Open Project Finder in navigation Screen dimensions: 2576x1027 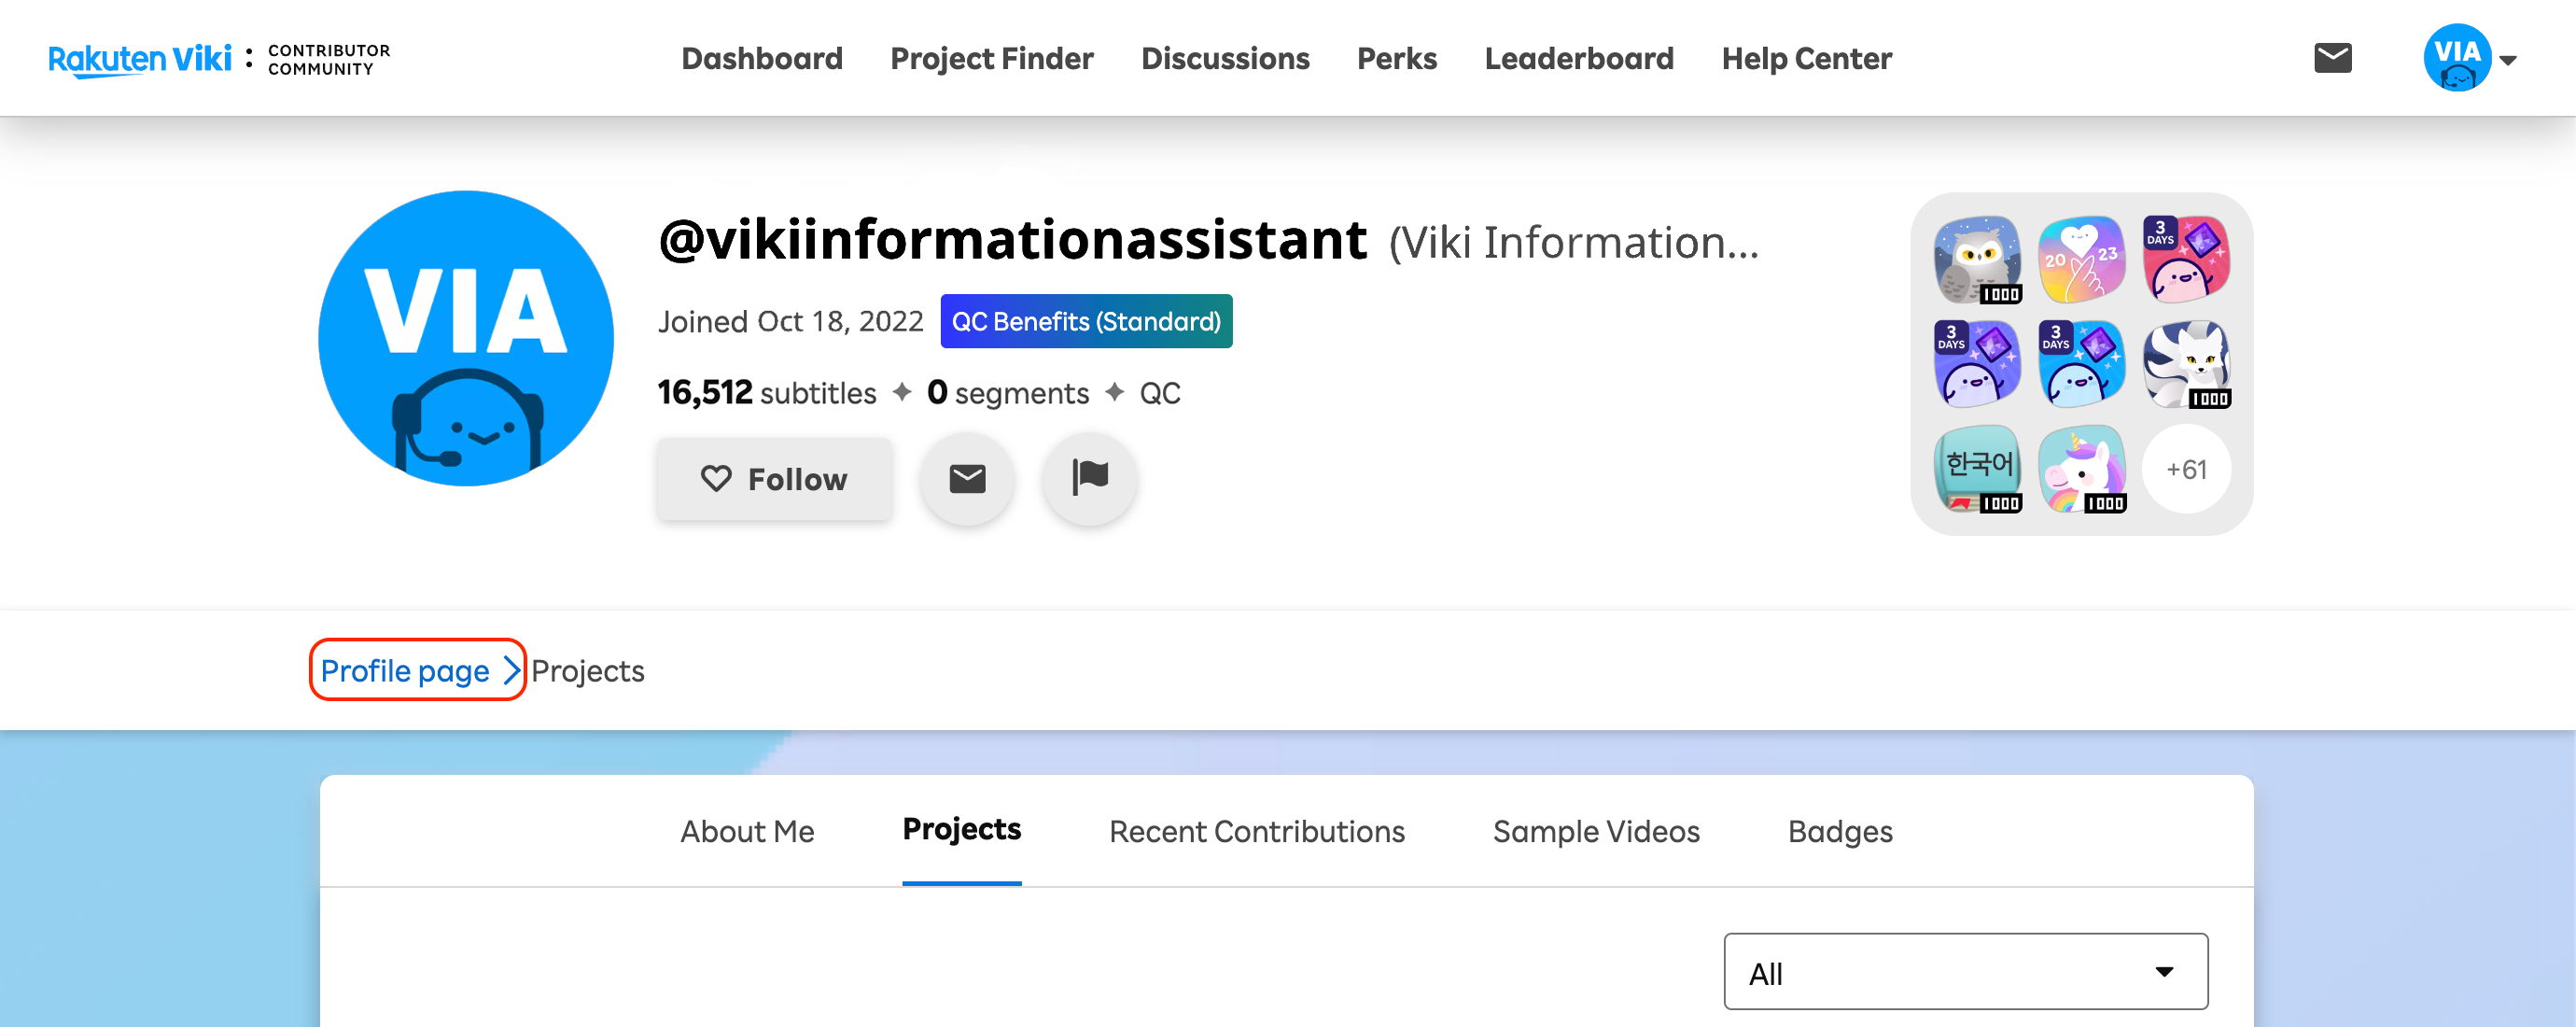pyautogui.click(x=991, y=59)
